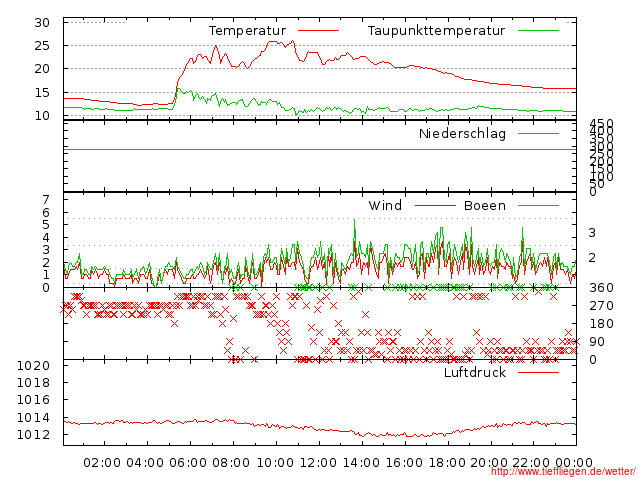Viewport: 640px width, 480px height.
Task: Select the red line sample beside Luftdruck
Action: tap(538, 372)
